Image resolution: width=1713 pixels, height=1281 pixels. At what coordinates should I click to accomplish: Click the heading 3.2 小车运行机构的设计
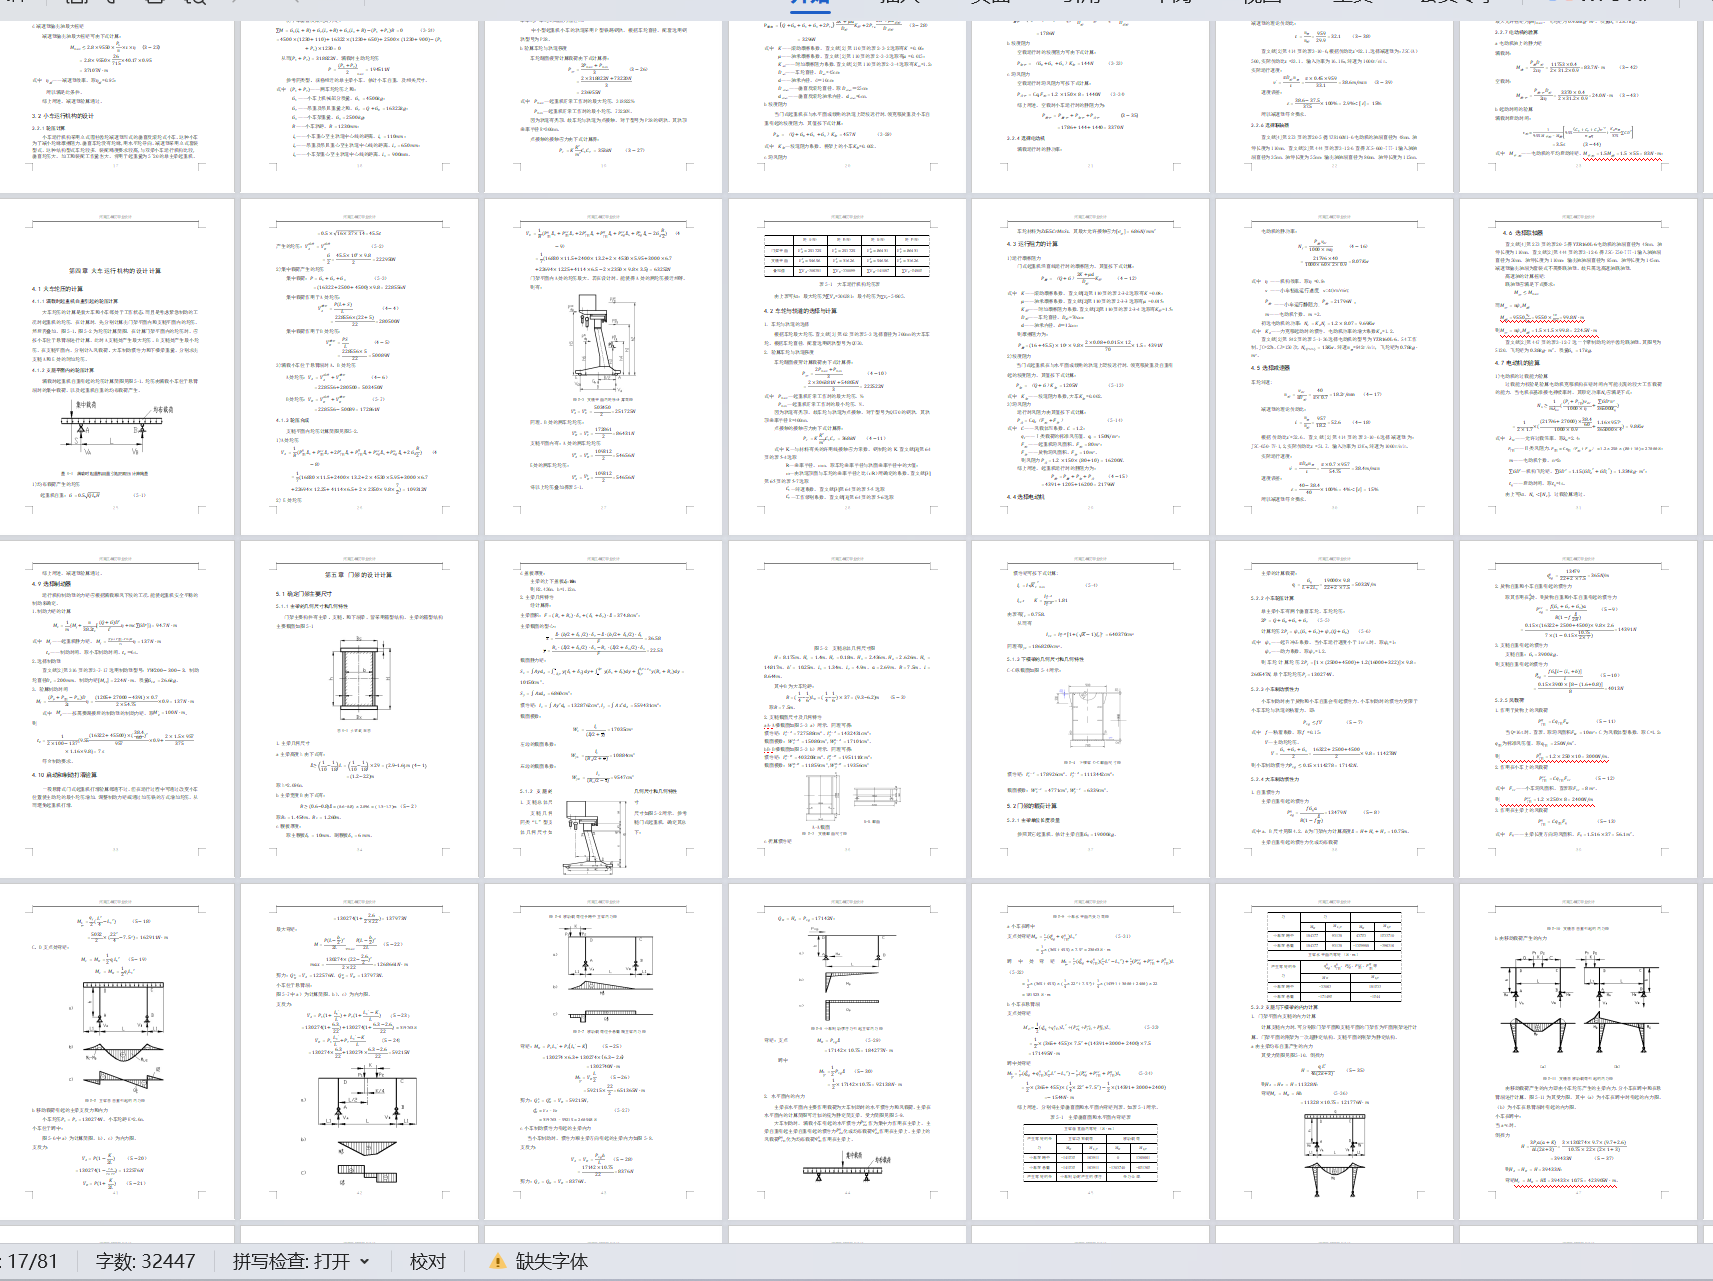[x=63, y=116]
